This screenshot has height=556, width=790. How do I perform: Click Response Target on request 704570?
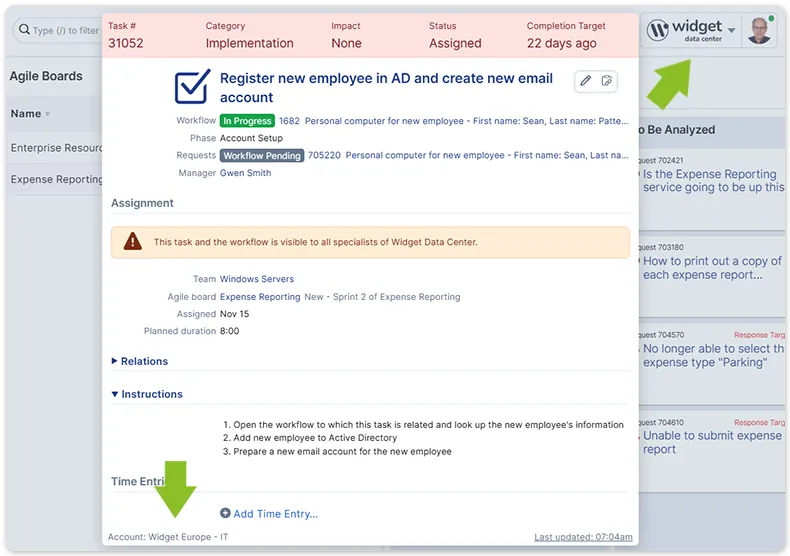(x=759, y=335)
